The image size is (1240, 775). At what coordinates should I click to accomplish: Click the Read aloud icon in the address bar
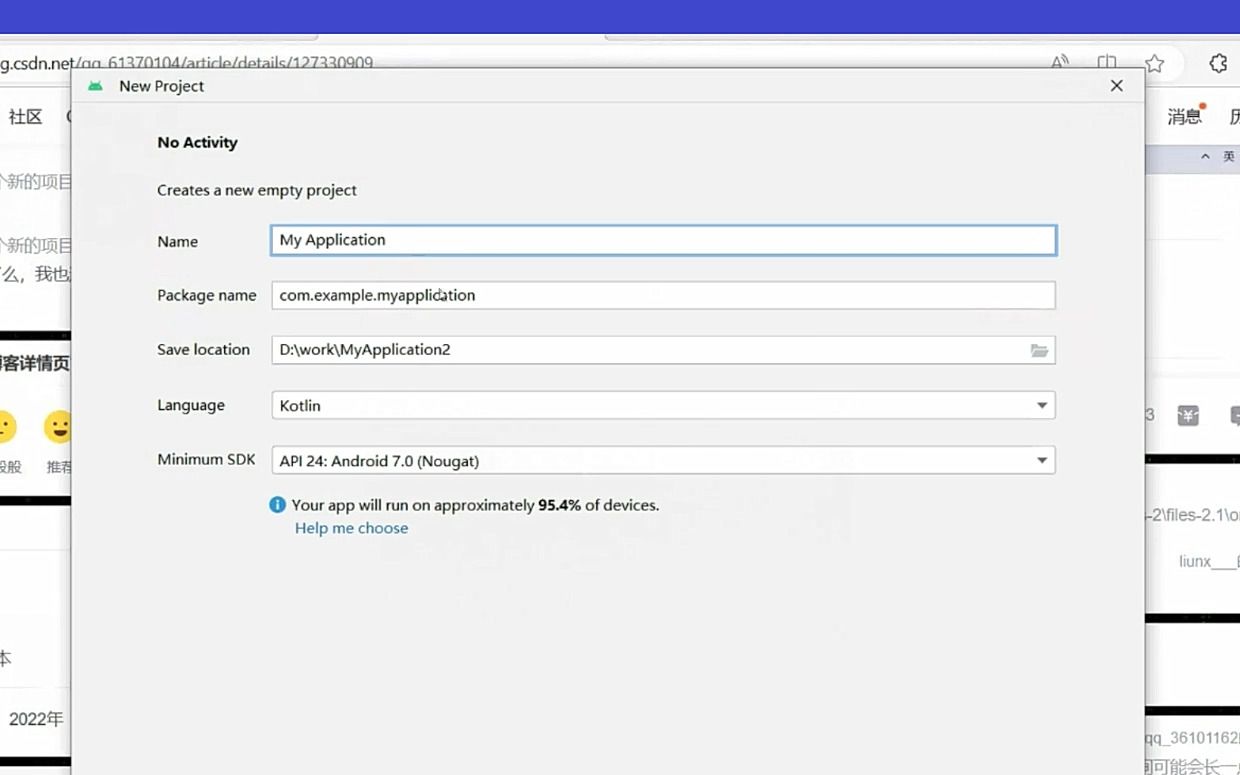1059,62
